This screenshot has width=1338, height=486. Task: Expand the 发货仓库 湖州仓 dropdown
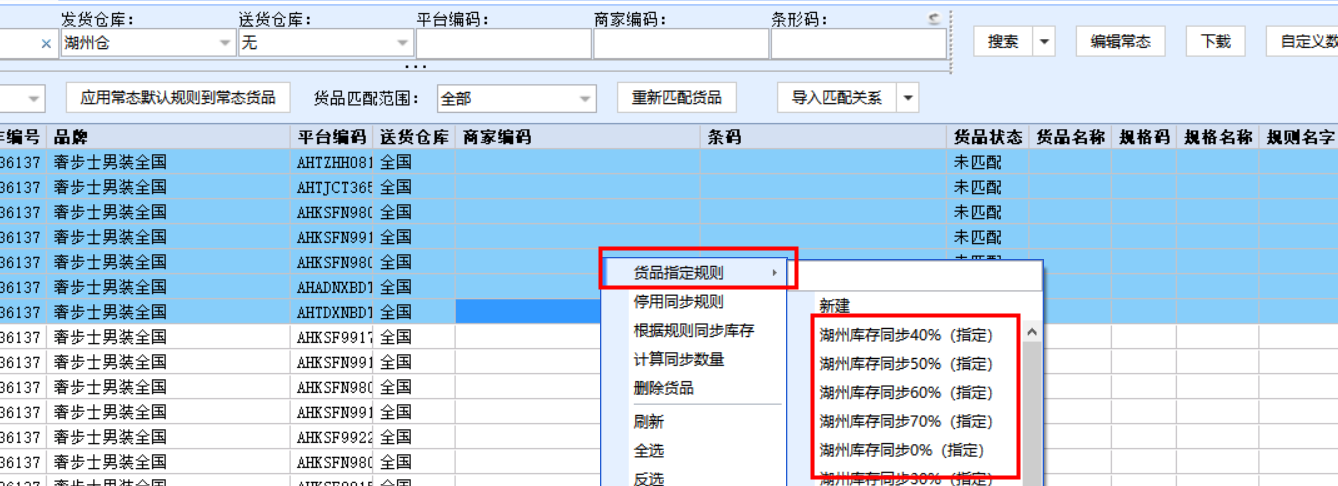coord(225,44)
